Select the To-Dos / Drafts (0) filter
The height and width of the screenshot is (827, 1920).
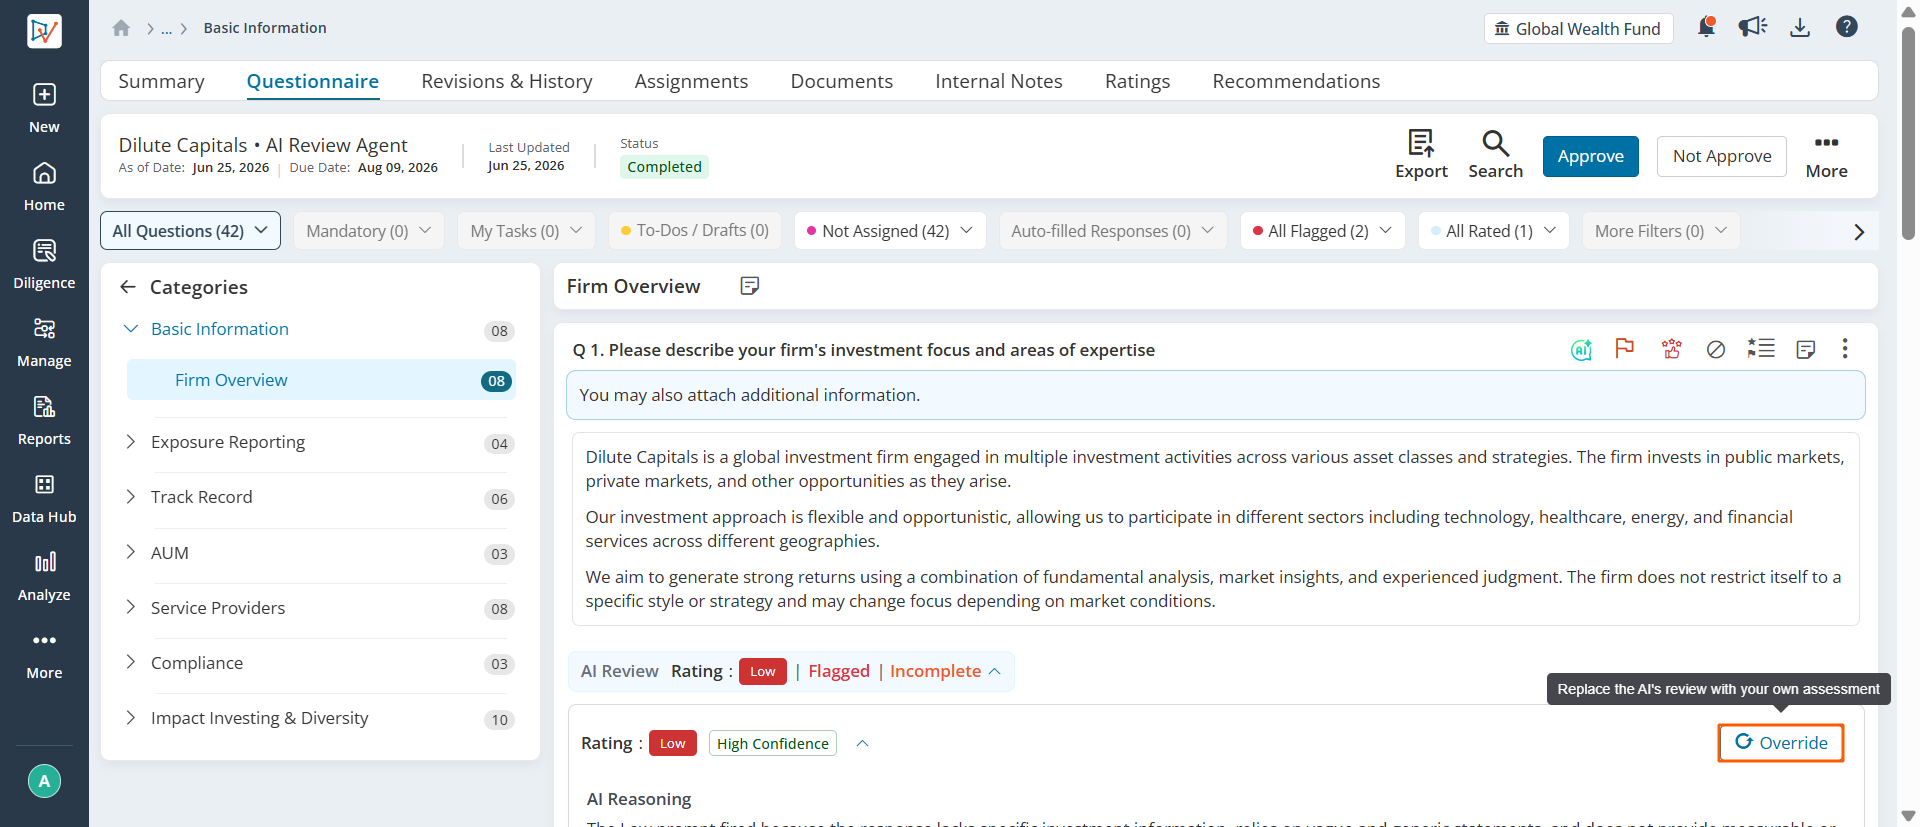[695, 231]
